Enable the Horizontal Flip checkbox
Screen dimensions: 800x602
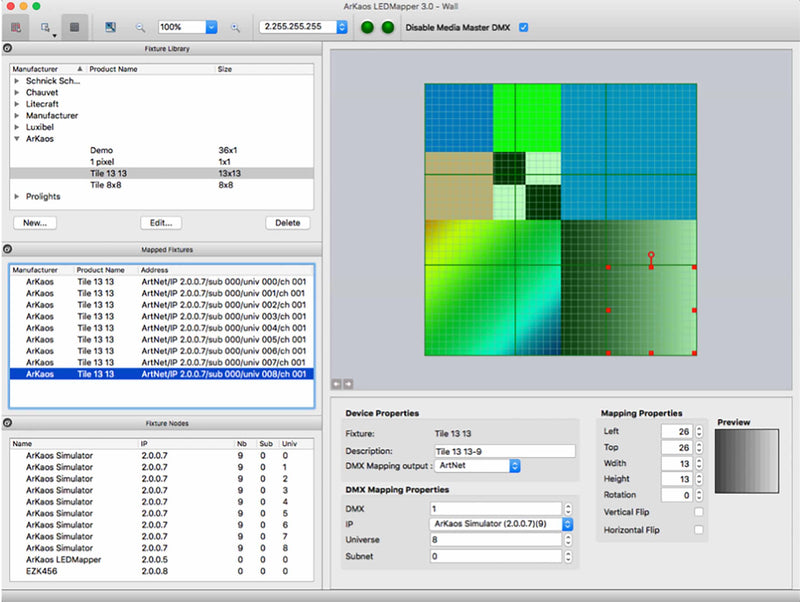pos(698,529)
